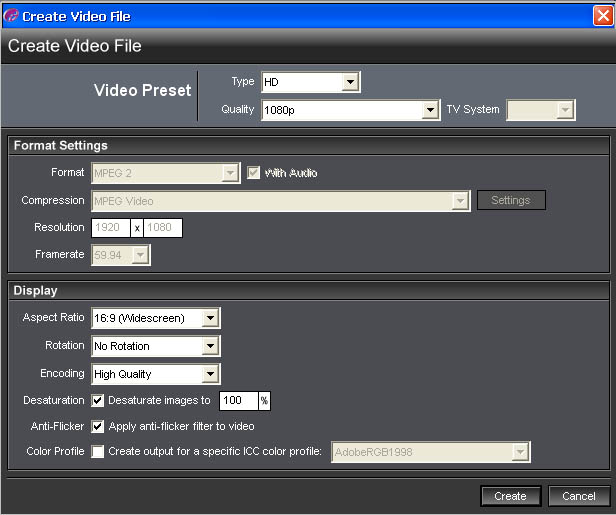The width and height of the screenshot is (616, 515).
Task: Open the Compression dropdown showing MPEG Video
Action: click(x=281, y=201)
